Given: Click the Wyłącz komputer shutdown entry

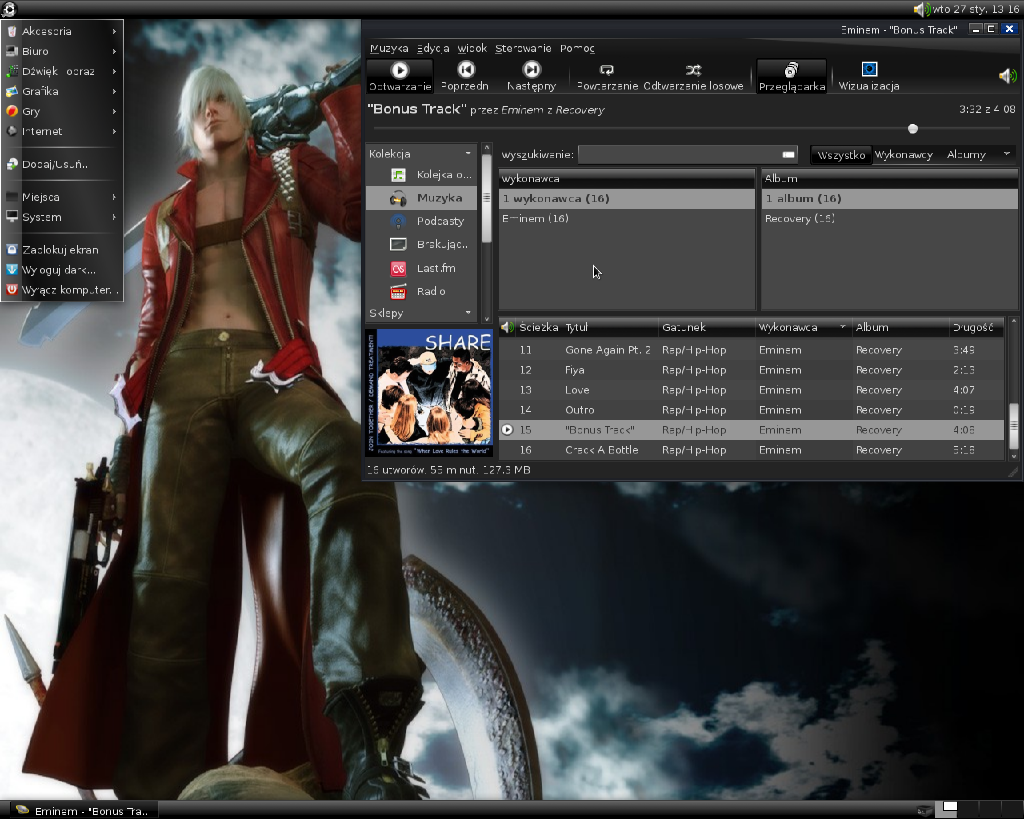Looking at the screenshot, I should click(x=62, y=290).
